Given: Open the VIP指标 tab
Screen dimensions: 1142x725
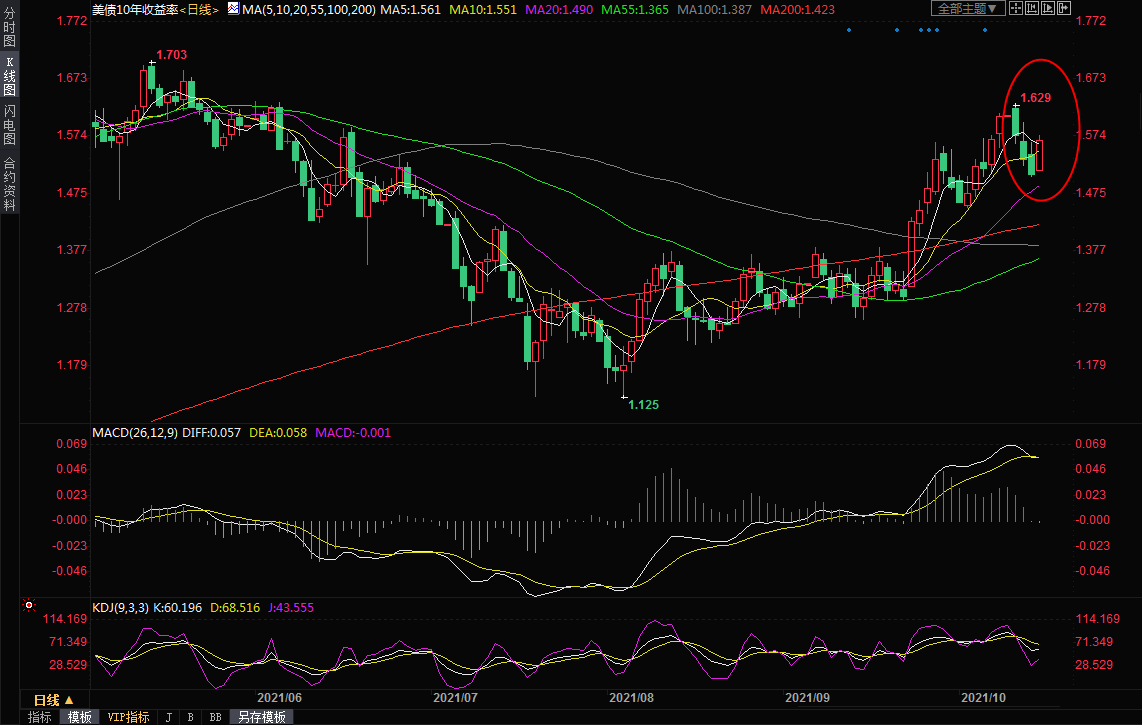Looking at the screenshot, I should pyautogui.click(x=128, y=717).
